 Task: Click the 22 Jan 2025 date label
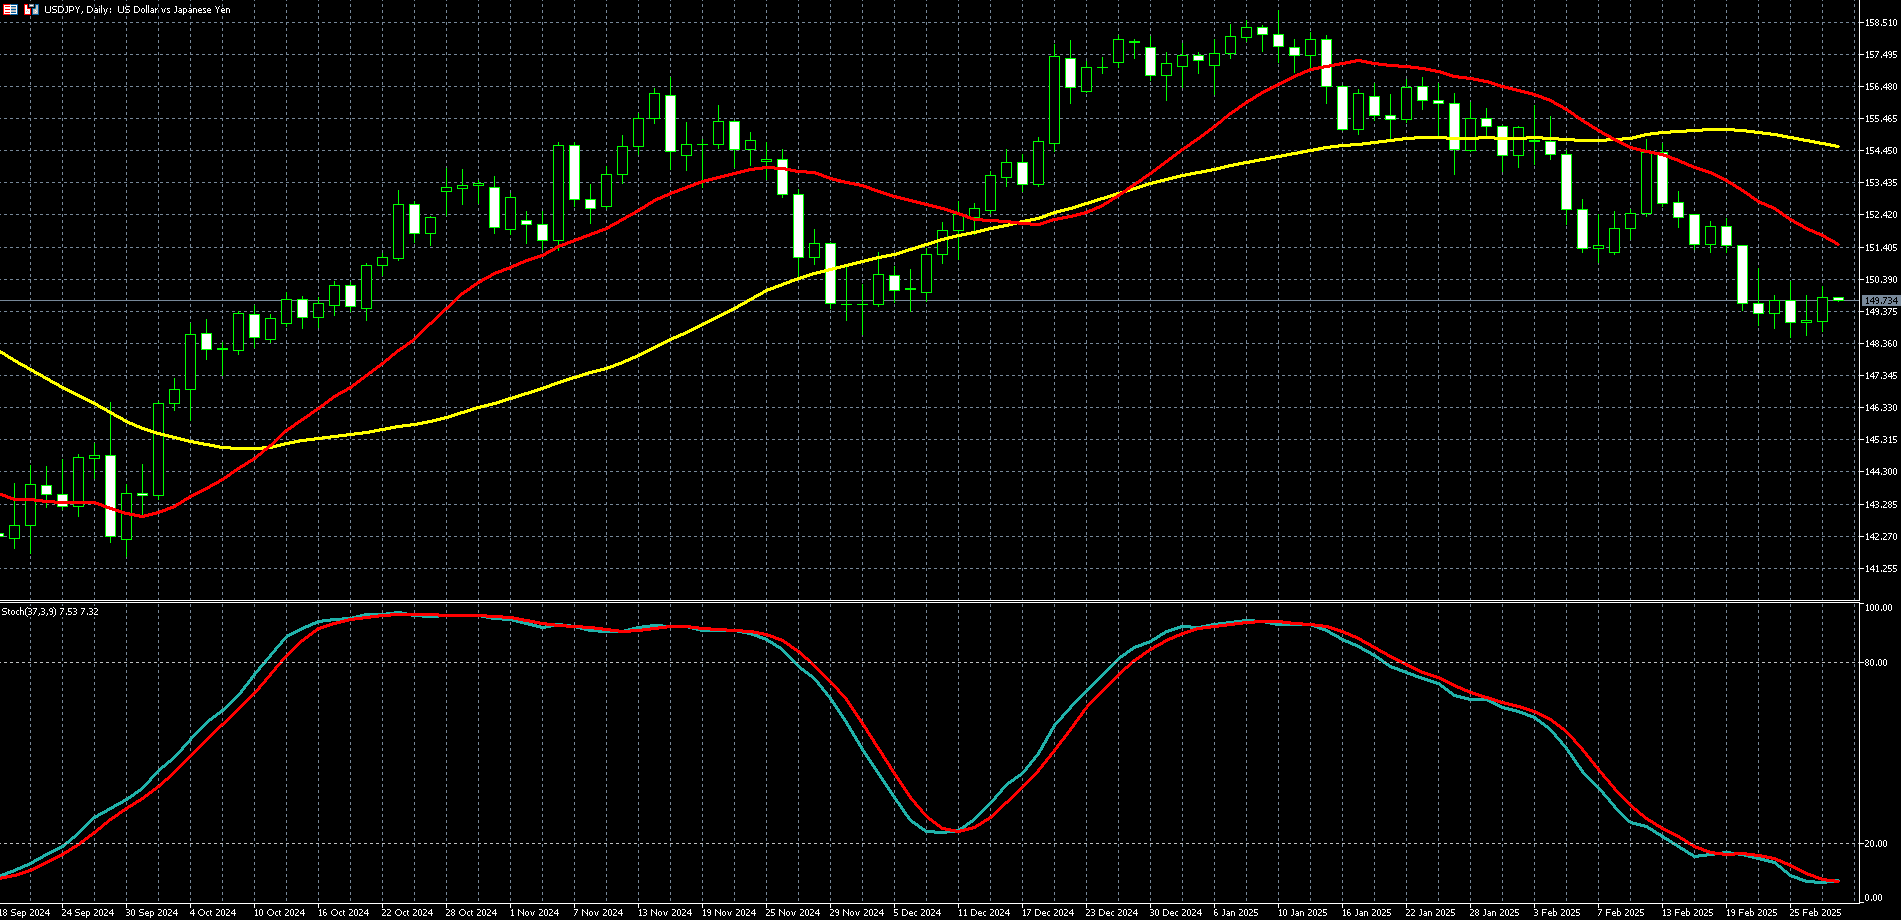1431,913
